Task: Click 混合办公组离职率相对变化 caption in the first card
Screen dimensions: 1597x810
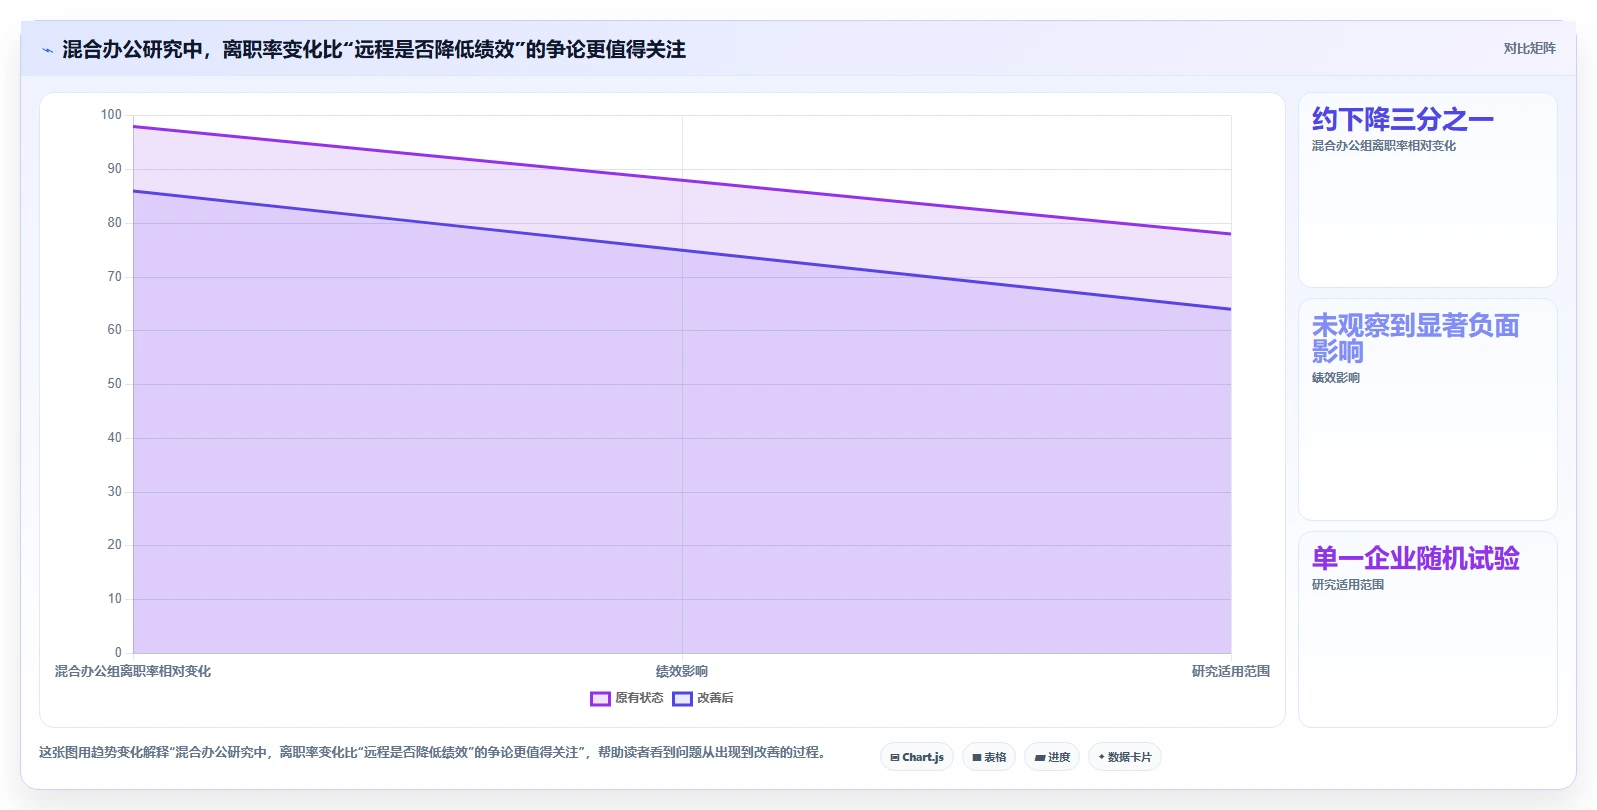Action: point(1383,146)
